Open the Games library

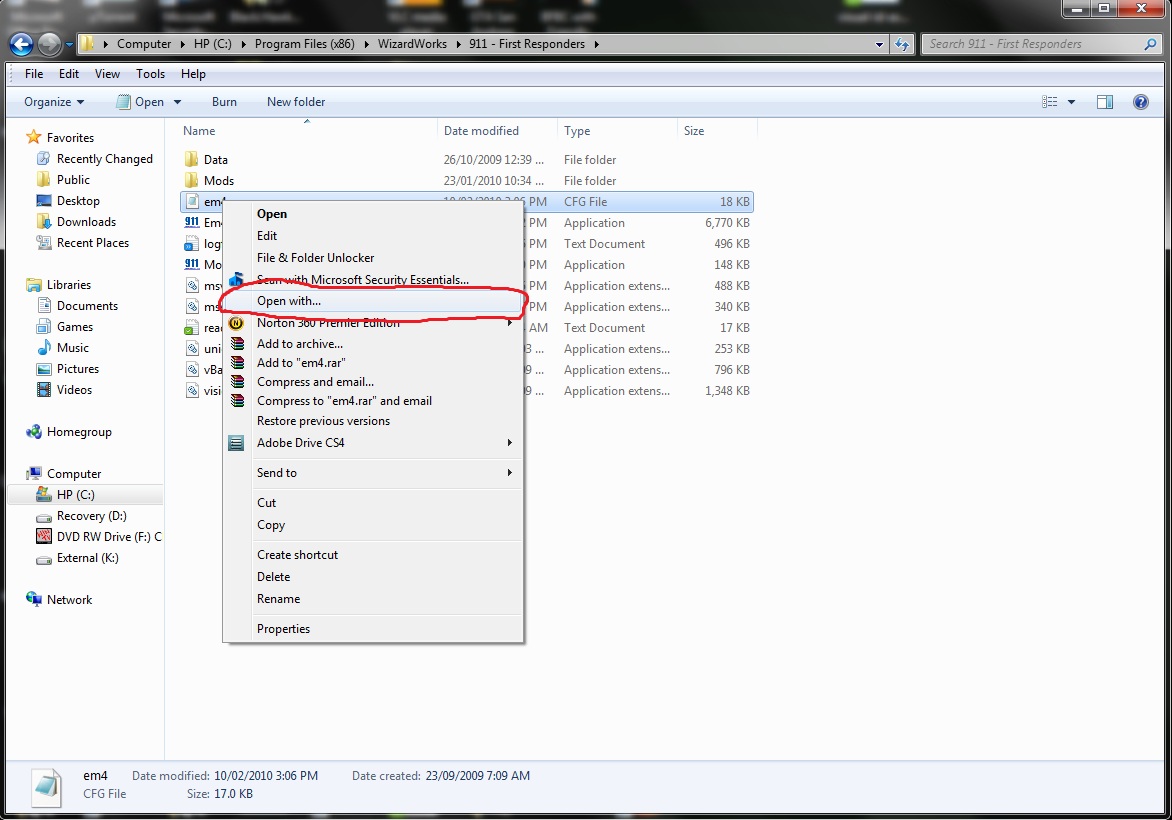click(75, 327)
